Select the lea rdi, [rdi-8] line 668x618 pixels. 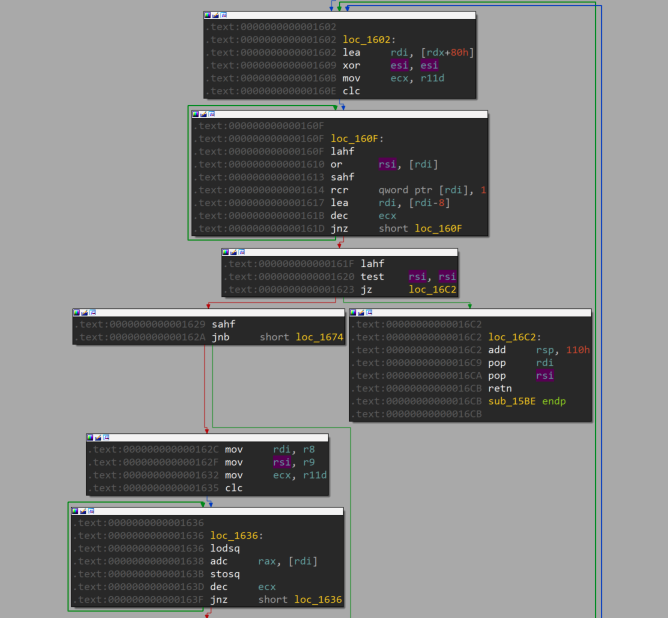[x=390, y=203]
